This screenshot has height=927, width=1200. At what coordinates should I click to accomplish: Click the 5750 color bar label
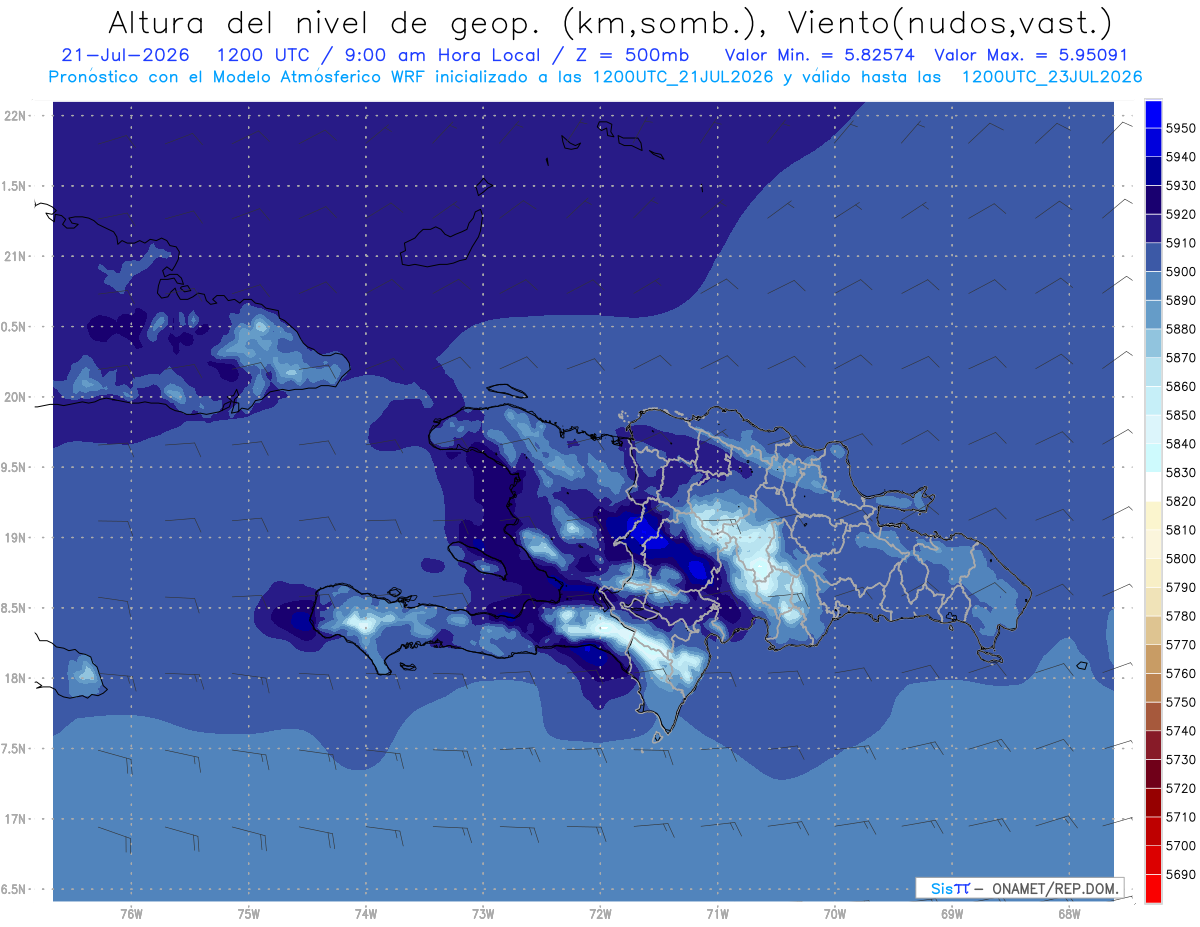1179,702
